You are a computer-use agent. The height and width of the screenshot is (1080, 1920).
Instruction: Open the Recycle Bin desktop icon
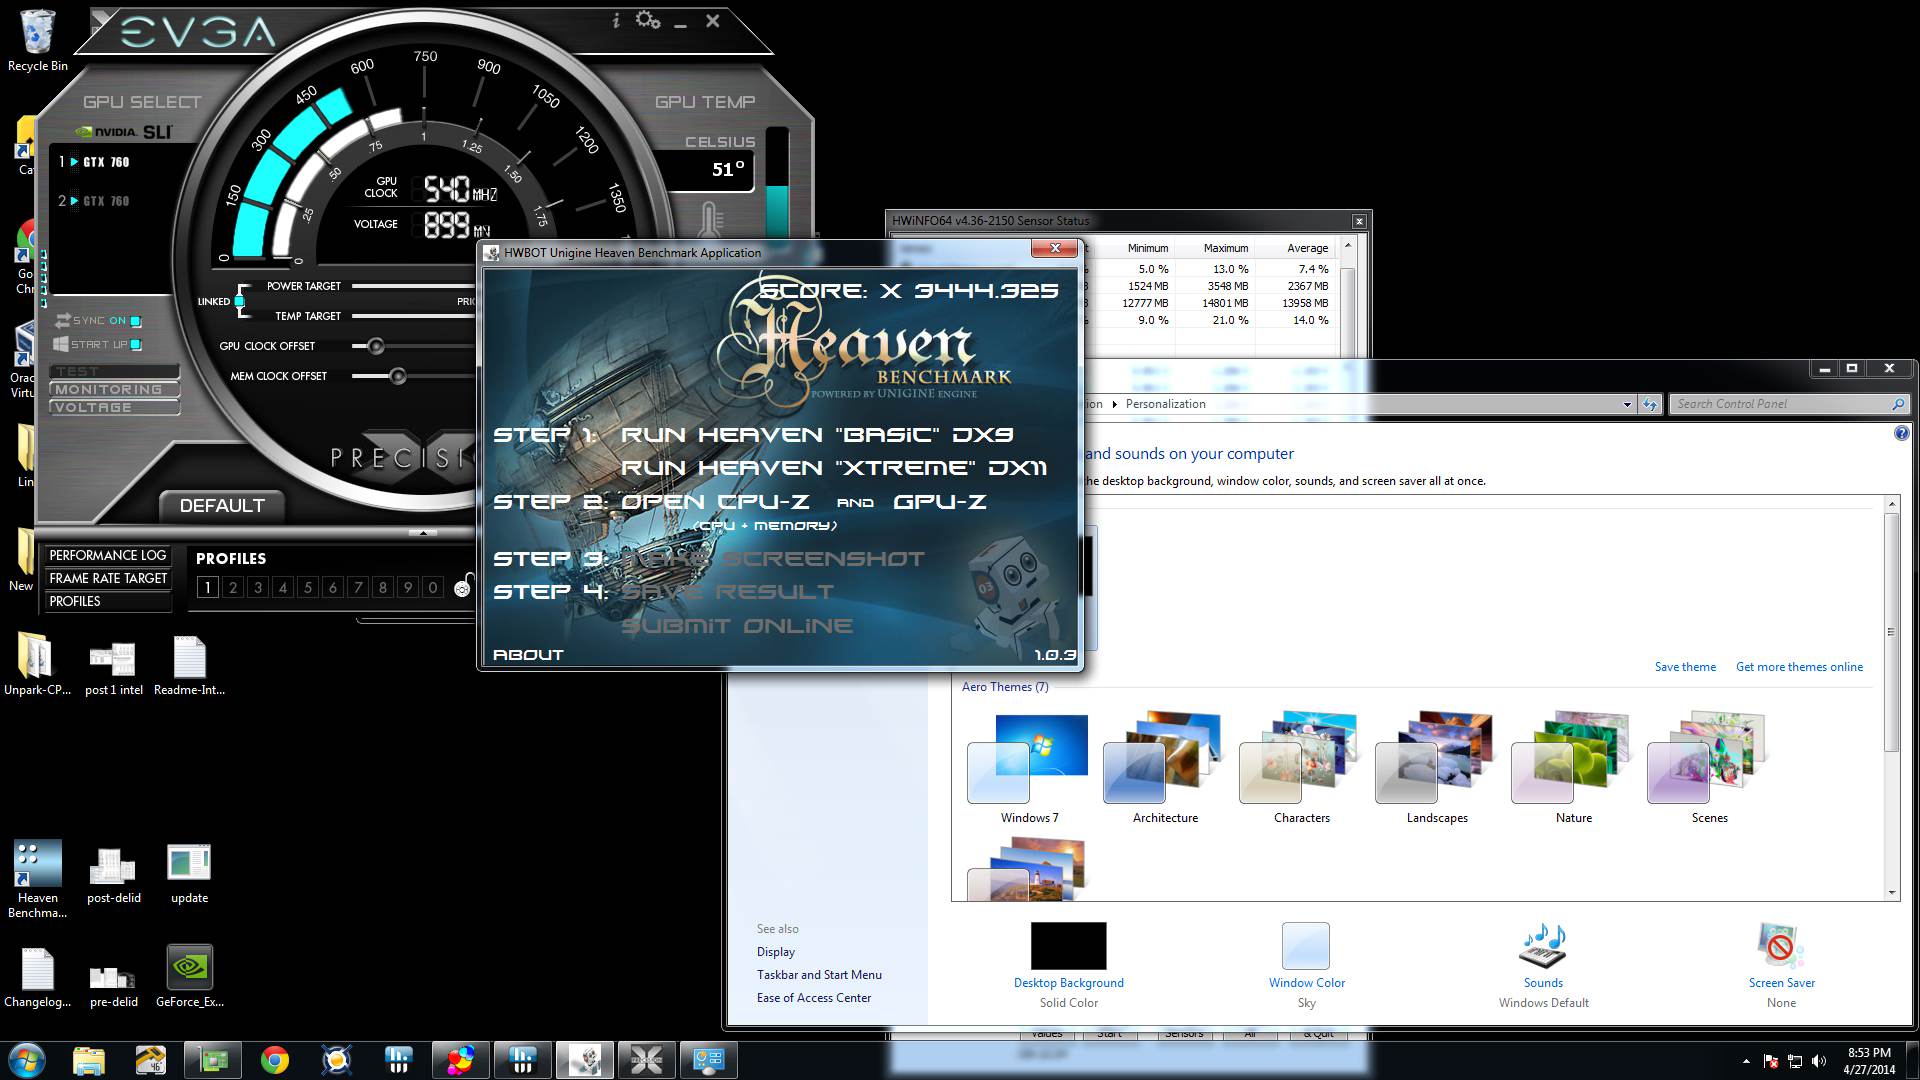click(x=38, y=41)
